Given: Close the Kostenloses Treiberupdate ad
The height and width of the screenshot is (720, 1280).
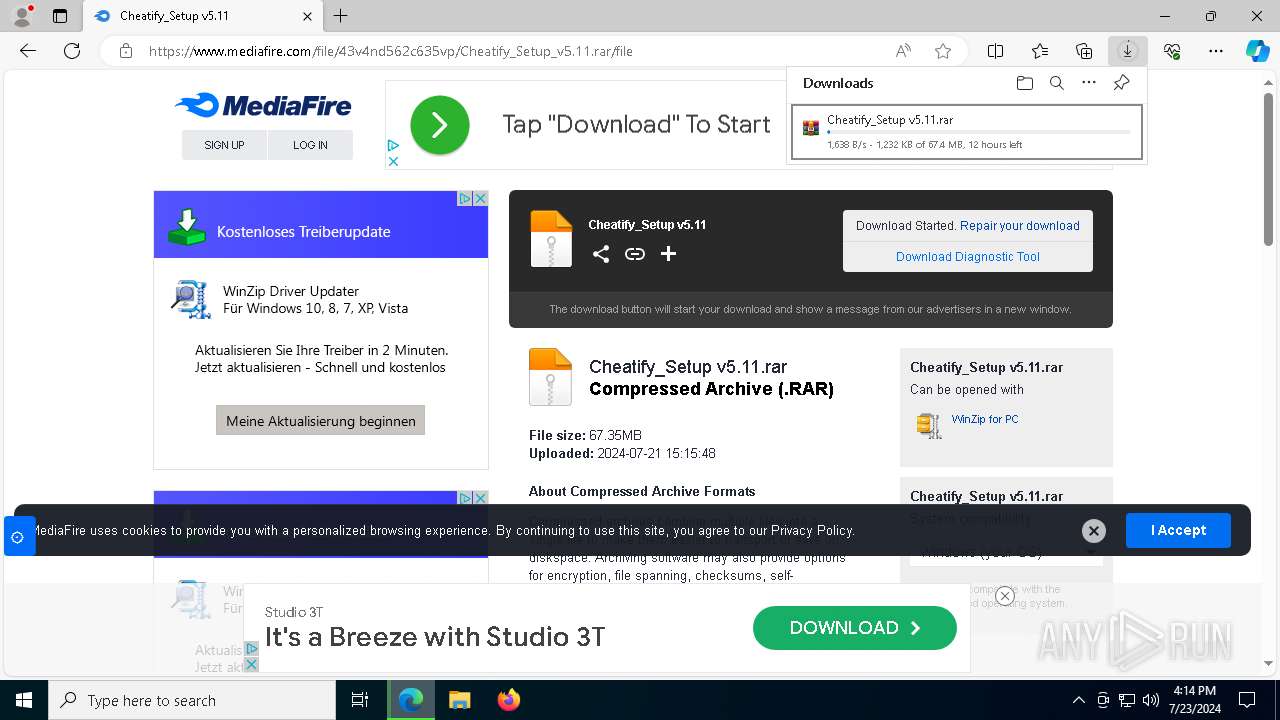Looking at the screenshot, I should pyautogui.click(x=480, y=199).
